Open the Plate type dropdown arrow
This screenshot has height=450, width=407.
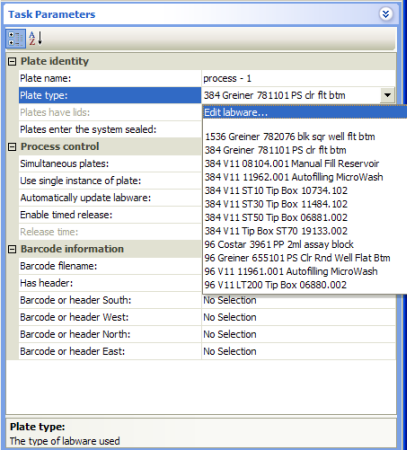coord(387,95)
